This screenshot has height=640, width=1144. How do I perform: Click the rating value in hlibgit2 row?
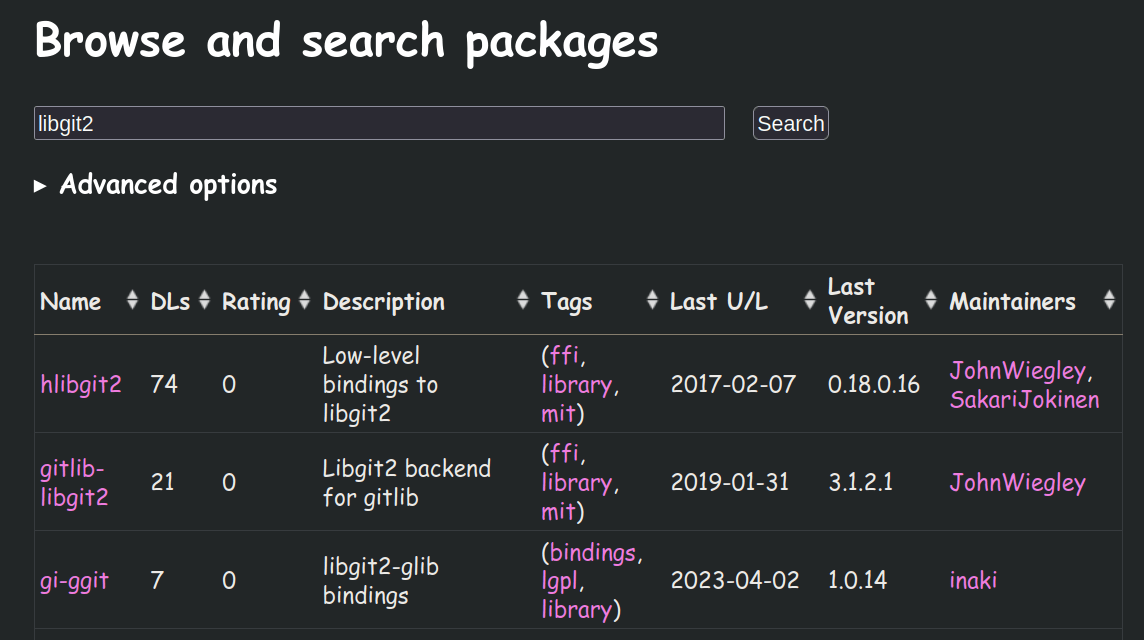click(x=229, y=384)
